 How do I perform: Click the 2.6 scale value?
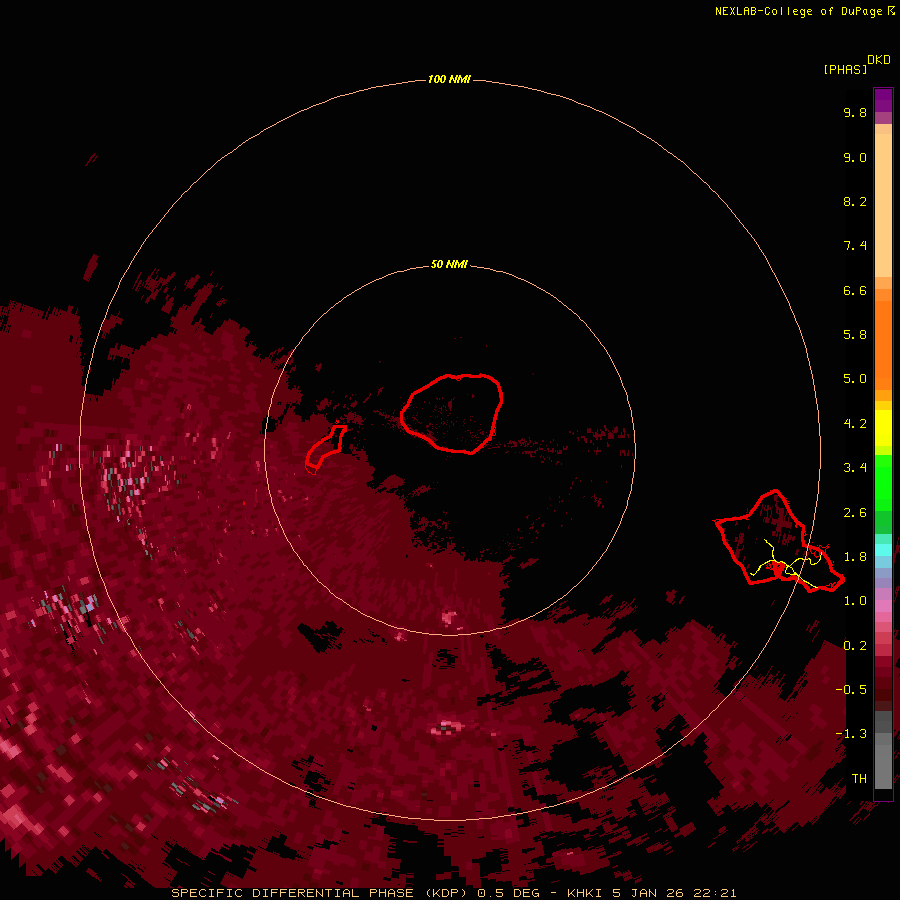click(x=855, y=513)
